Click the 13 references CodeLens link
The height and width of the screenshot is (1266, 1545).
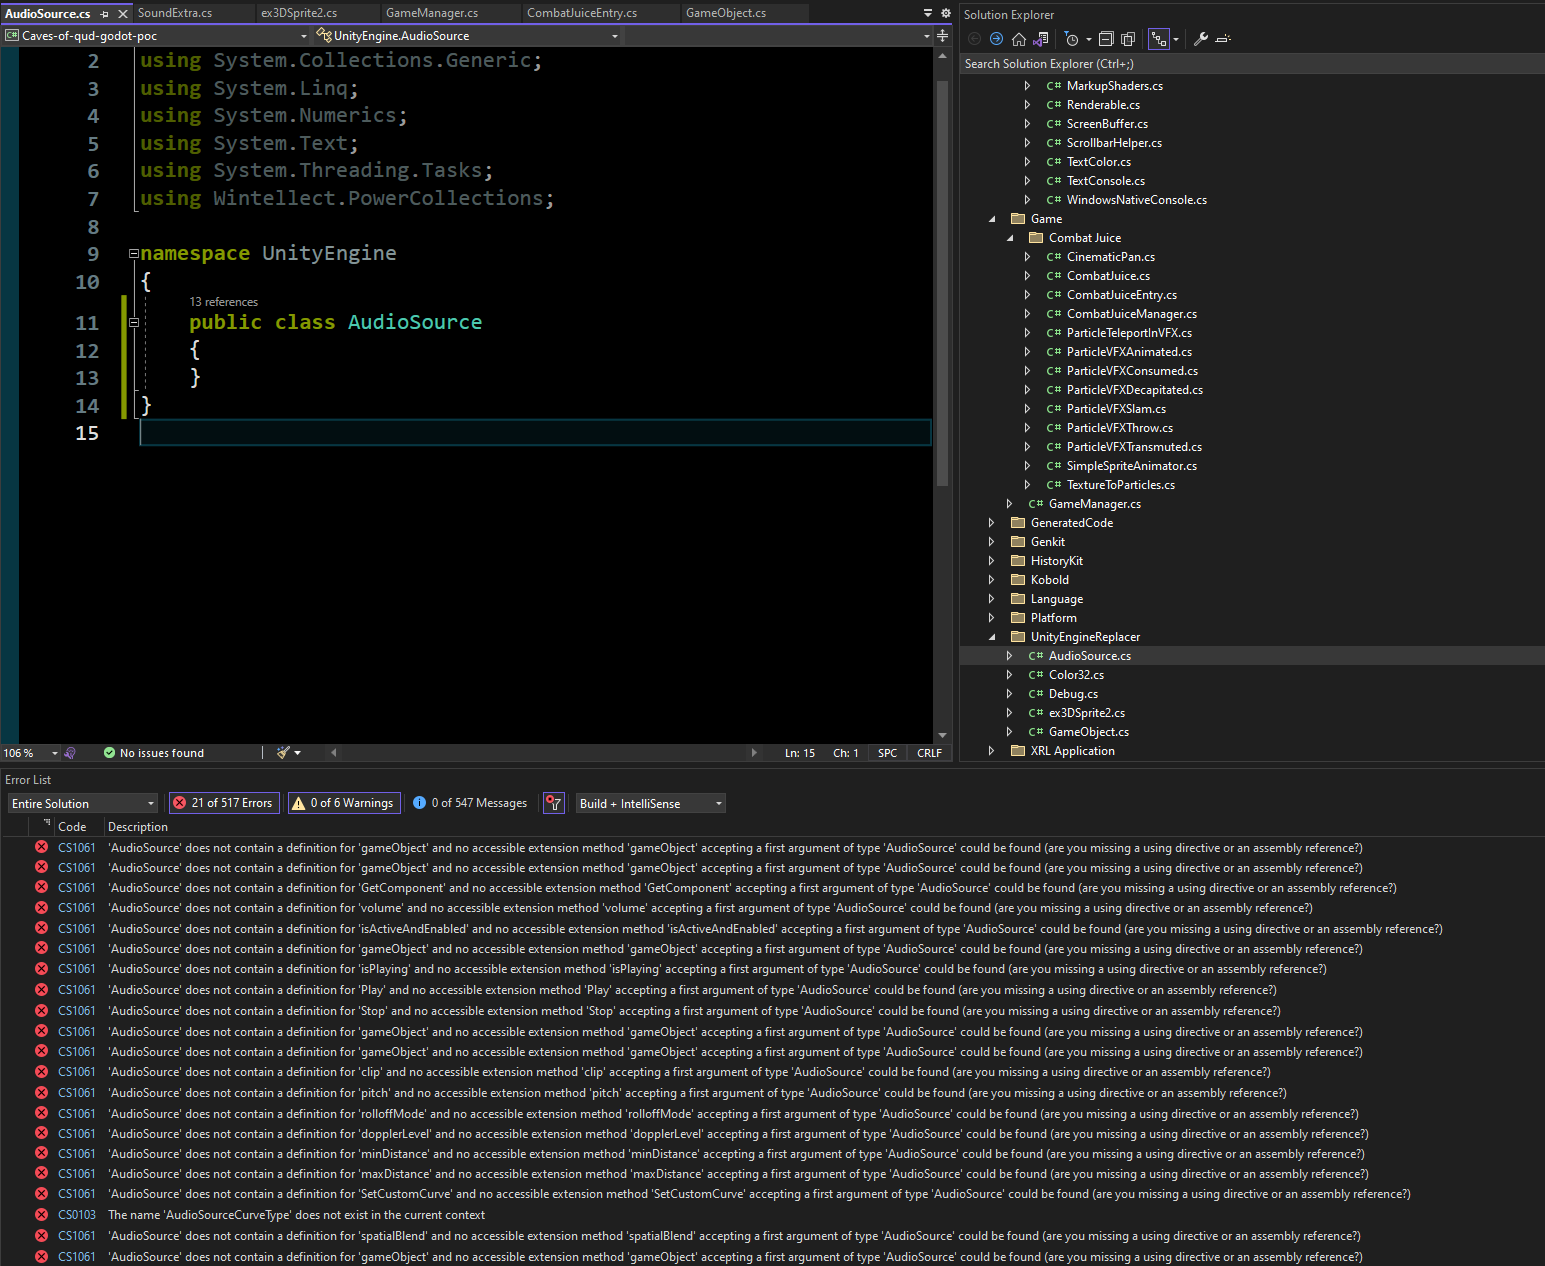point(223,302)
